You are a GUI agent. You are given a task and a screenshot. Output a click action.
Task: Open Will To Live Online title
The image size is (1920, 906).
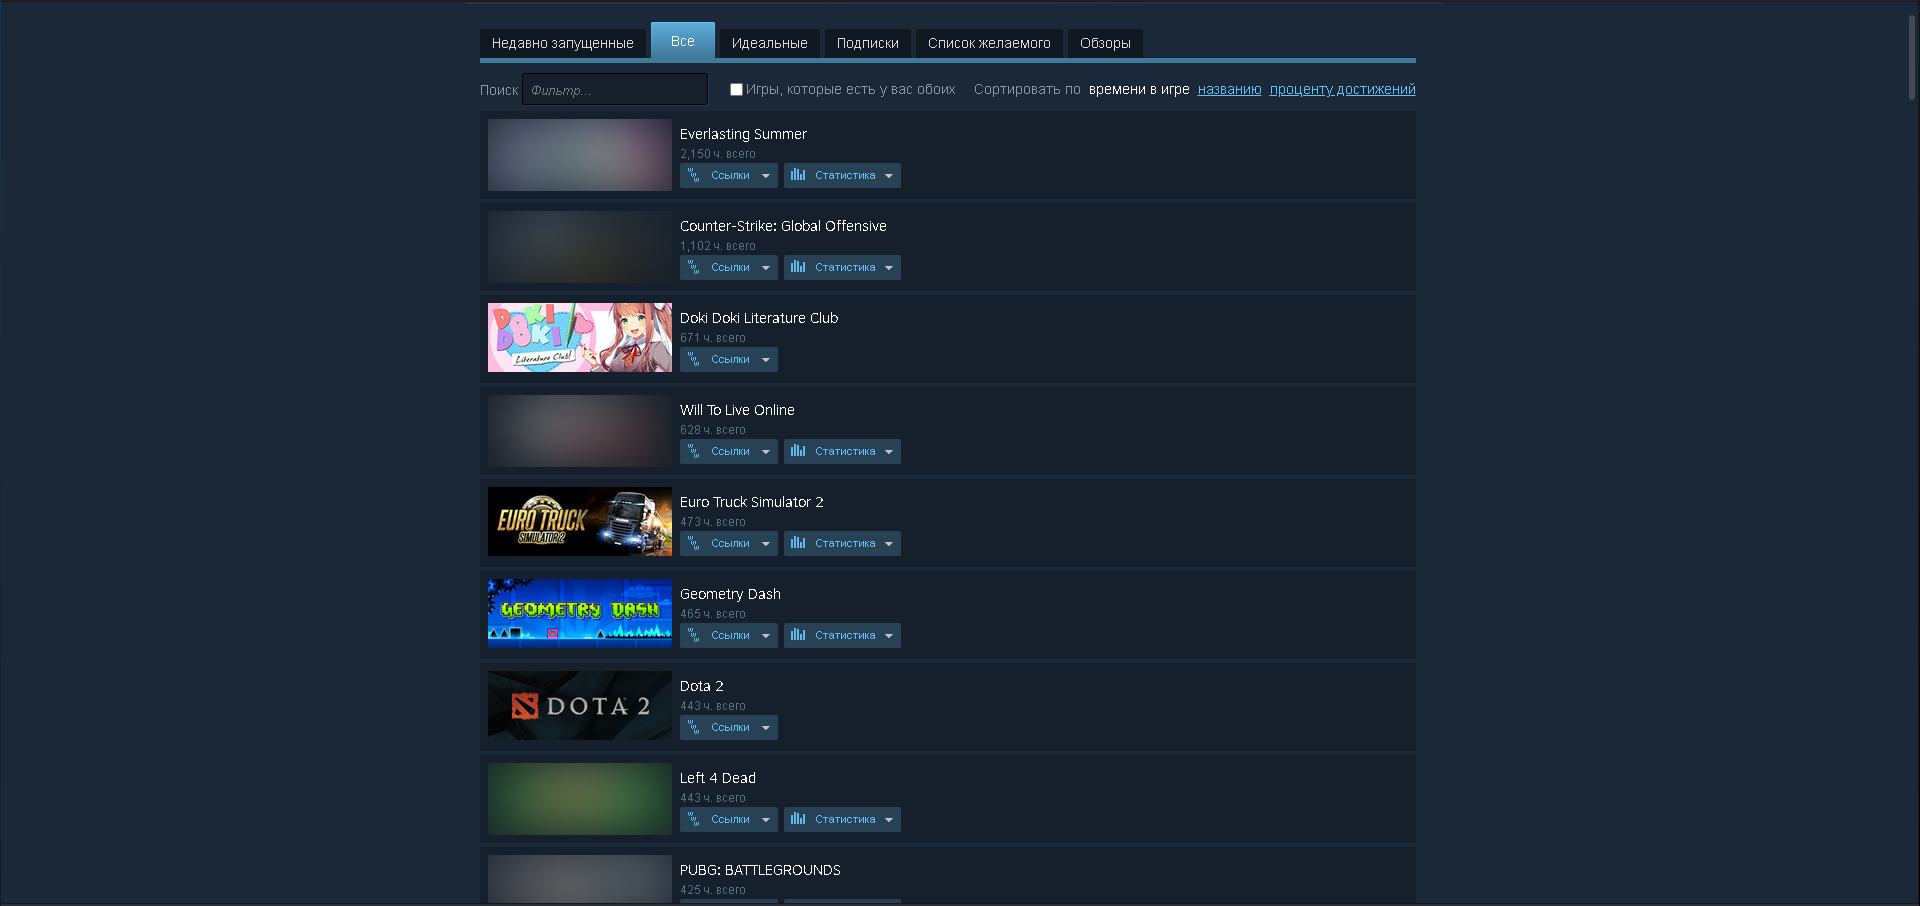pos(737,410)
